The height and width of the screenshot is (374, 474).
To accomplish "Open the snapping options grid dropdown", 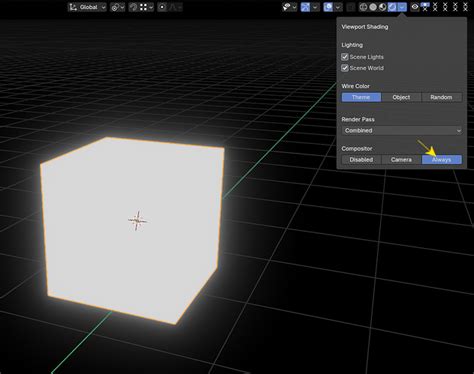I will tap(146, 7).
